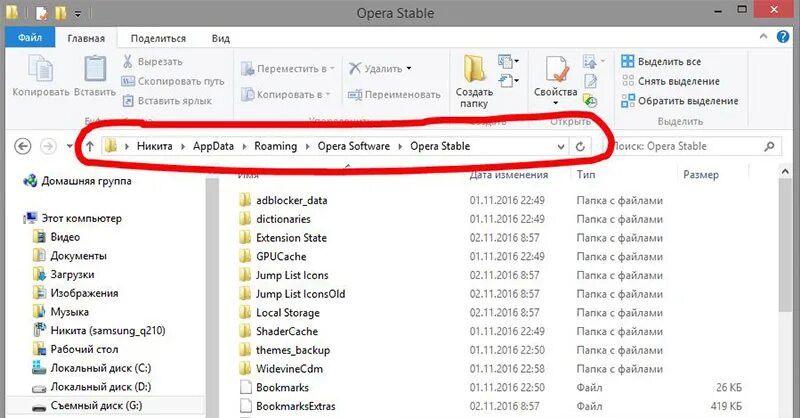
Task: Click the Forward navigation arrow
Action: [48, 146]
